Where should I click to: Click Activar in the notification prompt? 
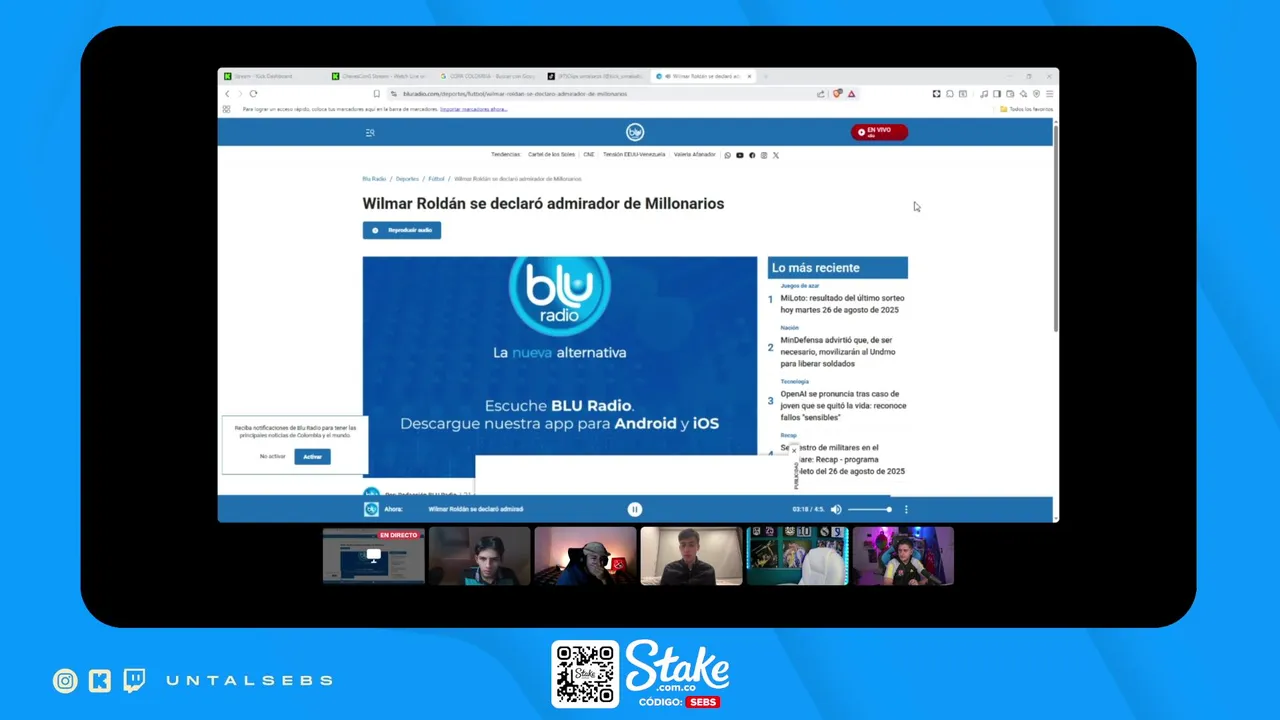pyautogui.click(x=312, y=456)
